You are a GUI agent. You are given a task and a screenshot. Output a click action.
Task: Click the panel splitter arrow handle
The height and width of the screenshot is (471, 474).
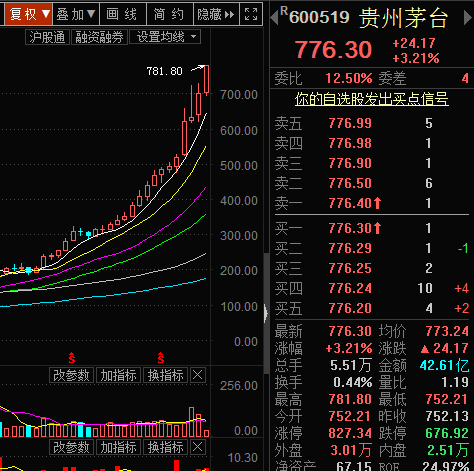pyautogui.click(x=266, y=313)
